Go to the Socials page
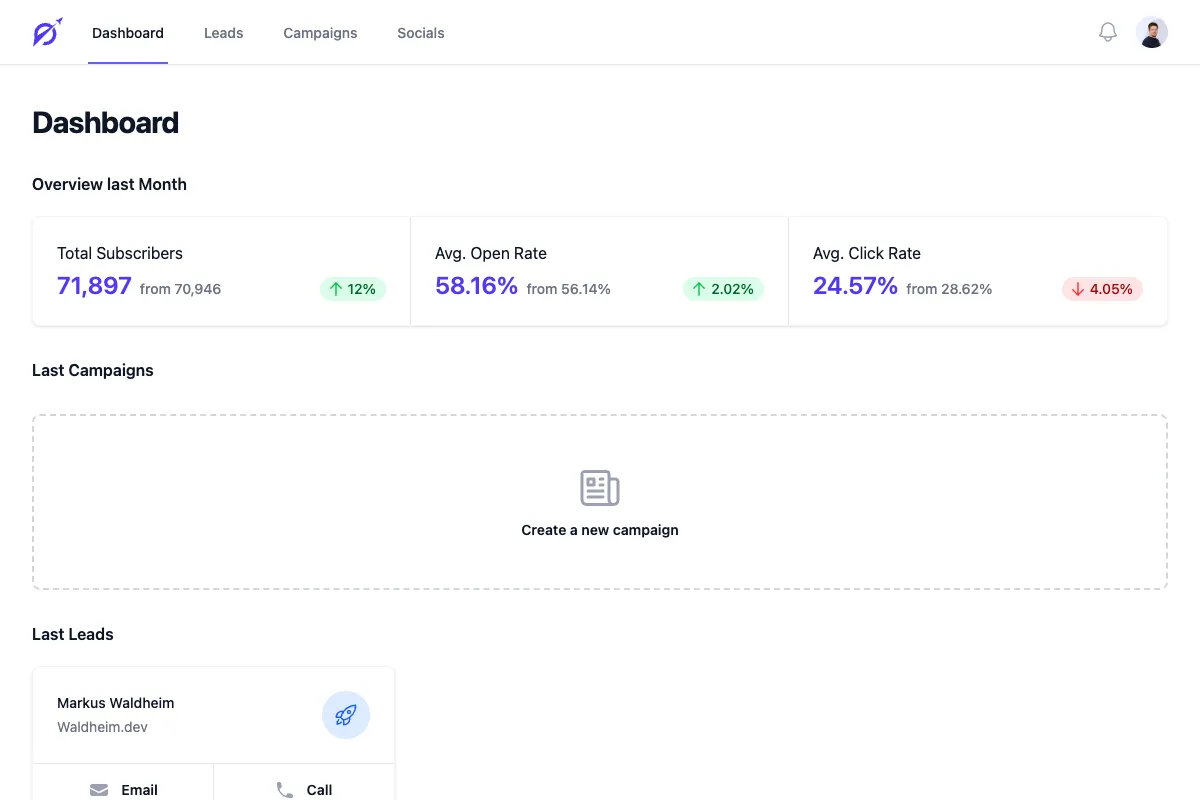1200x800 pixels. [420, 32]
